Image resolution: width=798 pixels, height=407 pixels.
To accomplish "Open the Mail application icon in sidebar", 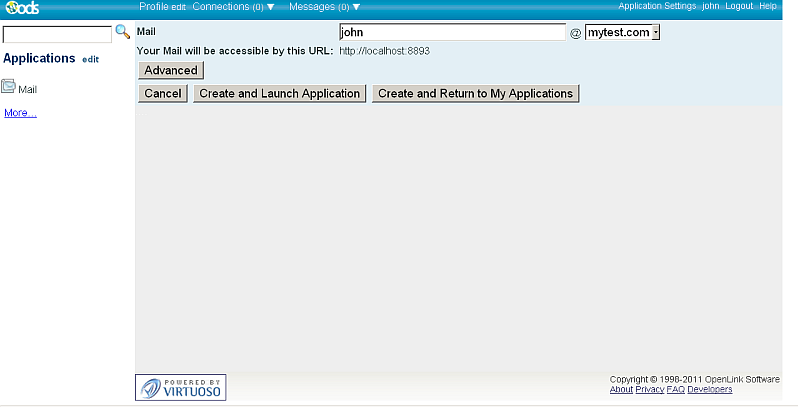I will point(9,87).
